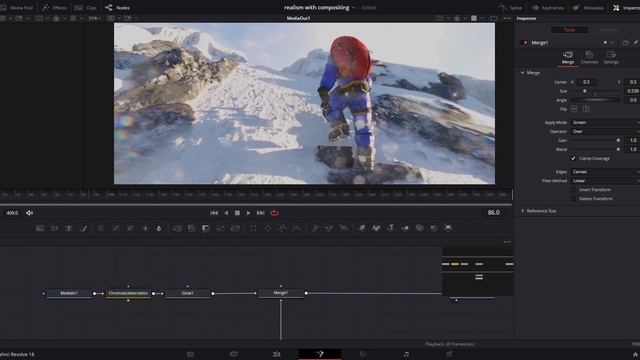
Task: Open the Spline editor panel
Action: pos(511,8)
